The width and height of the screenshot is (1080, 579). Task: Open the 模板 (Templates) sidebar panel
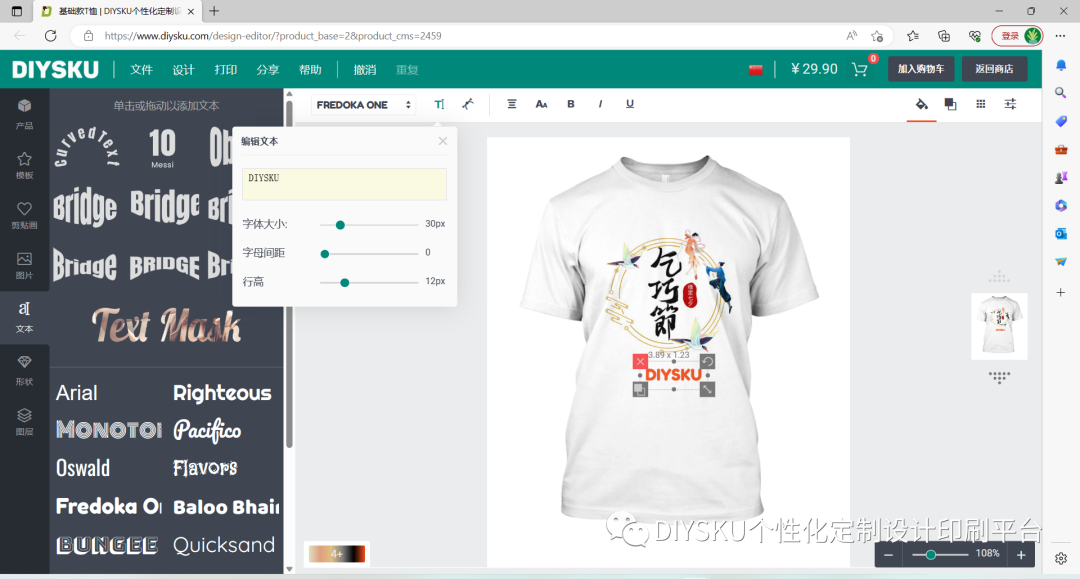coord(24,165)
